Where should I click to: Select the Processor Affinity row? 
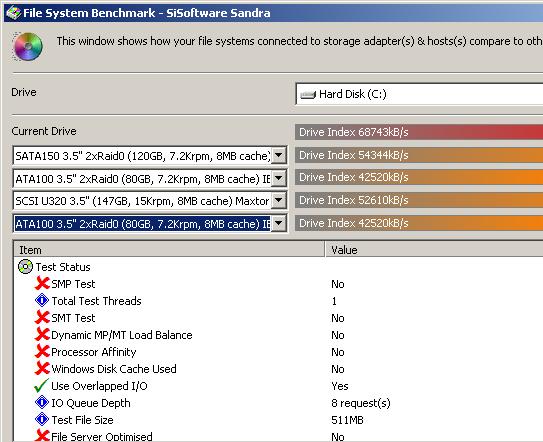click(x=278, y=352)
